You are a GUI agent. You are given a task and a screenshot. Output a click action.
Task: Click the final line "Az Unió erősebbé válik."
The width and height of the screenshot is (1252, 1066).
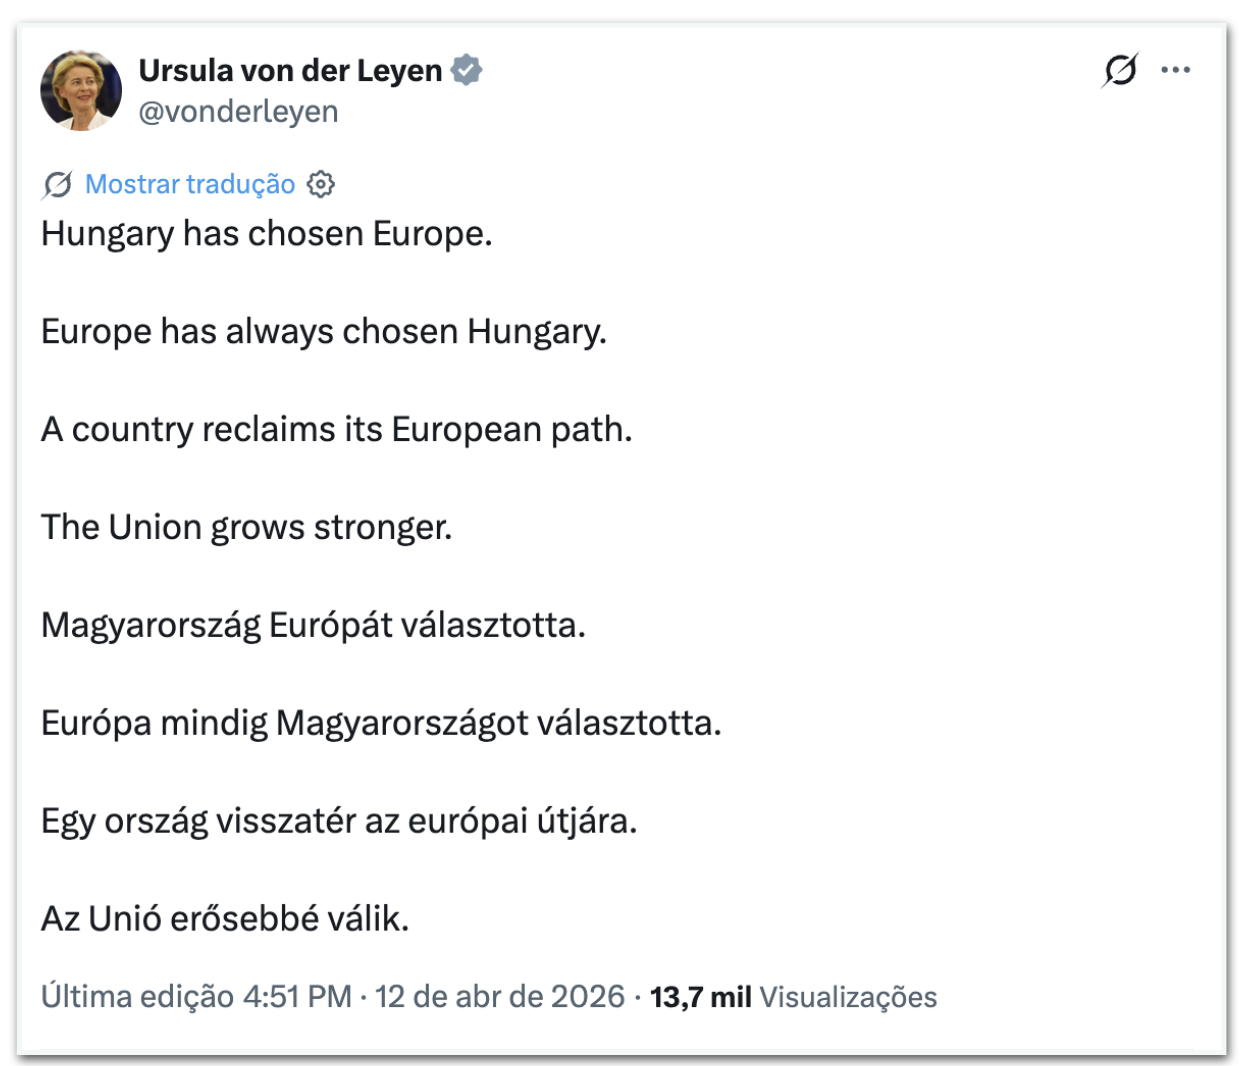point(225,918)
